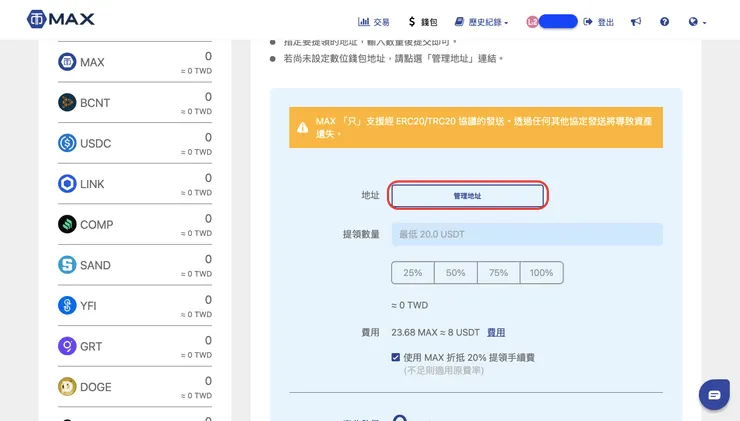
Task: Open the live chat support bubble
Action: click(714, 395)
